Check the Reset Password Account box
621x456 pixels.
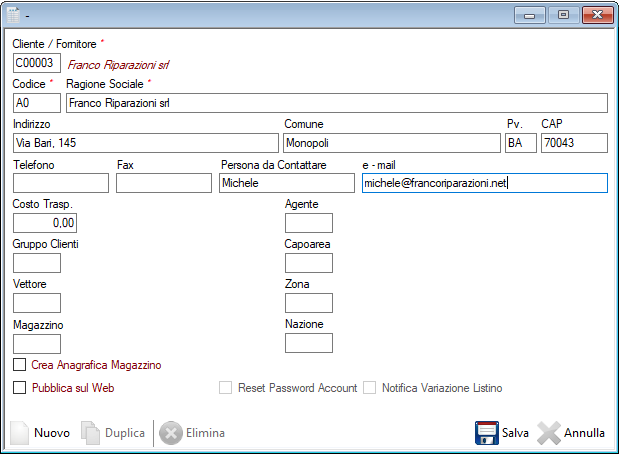click(x=226, y=388)
